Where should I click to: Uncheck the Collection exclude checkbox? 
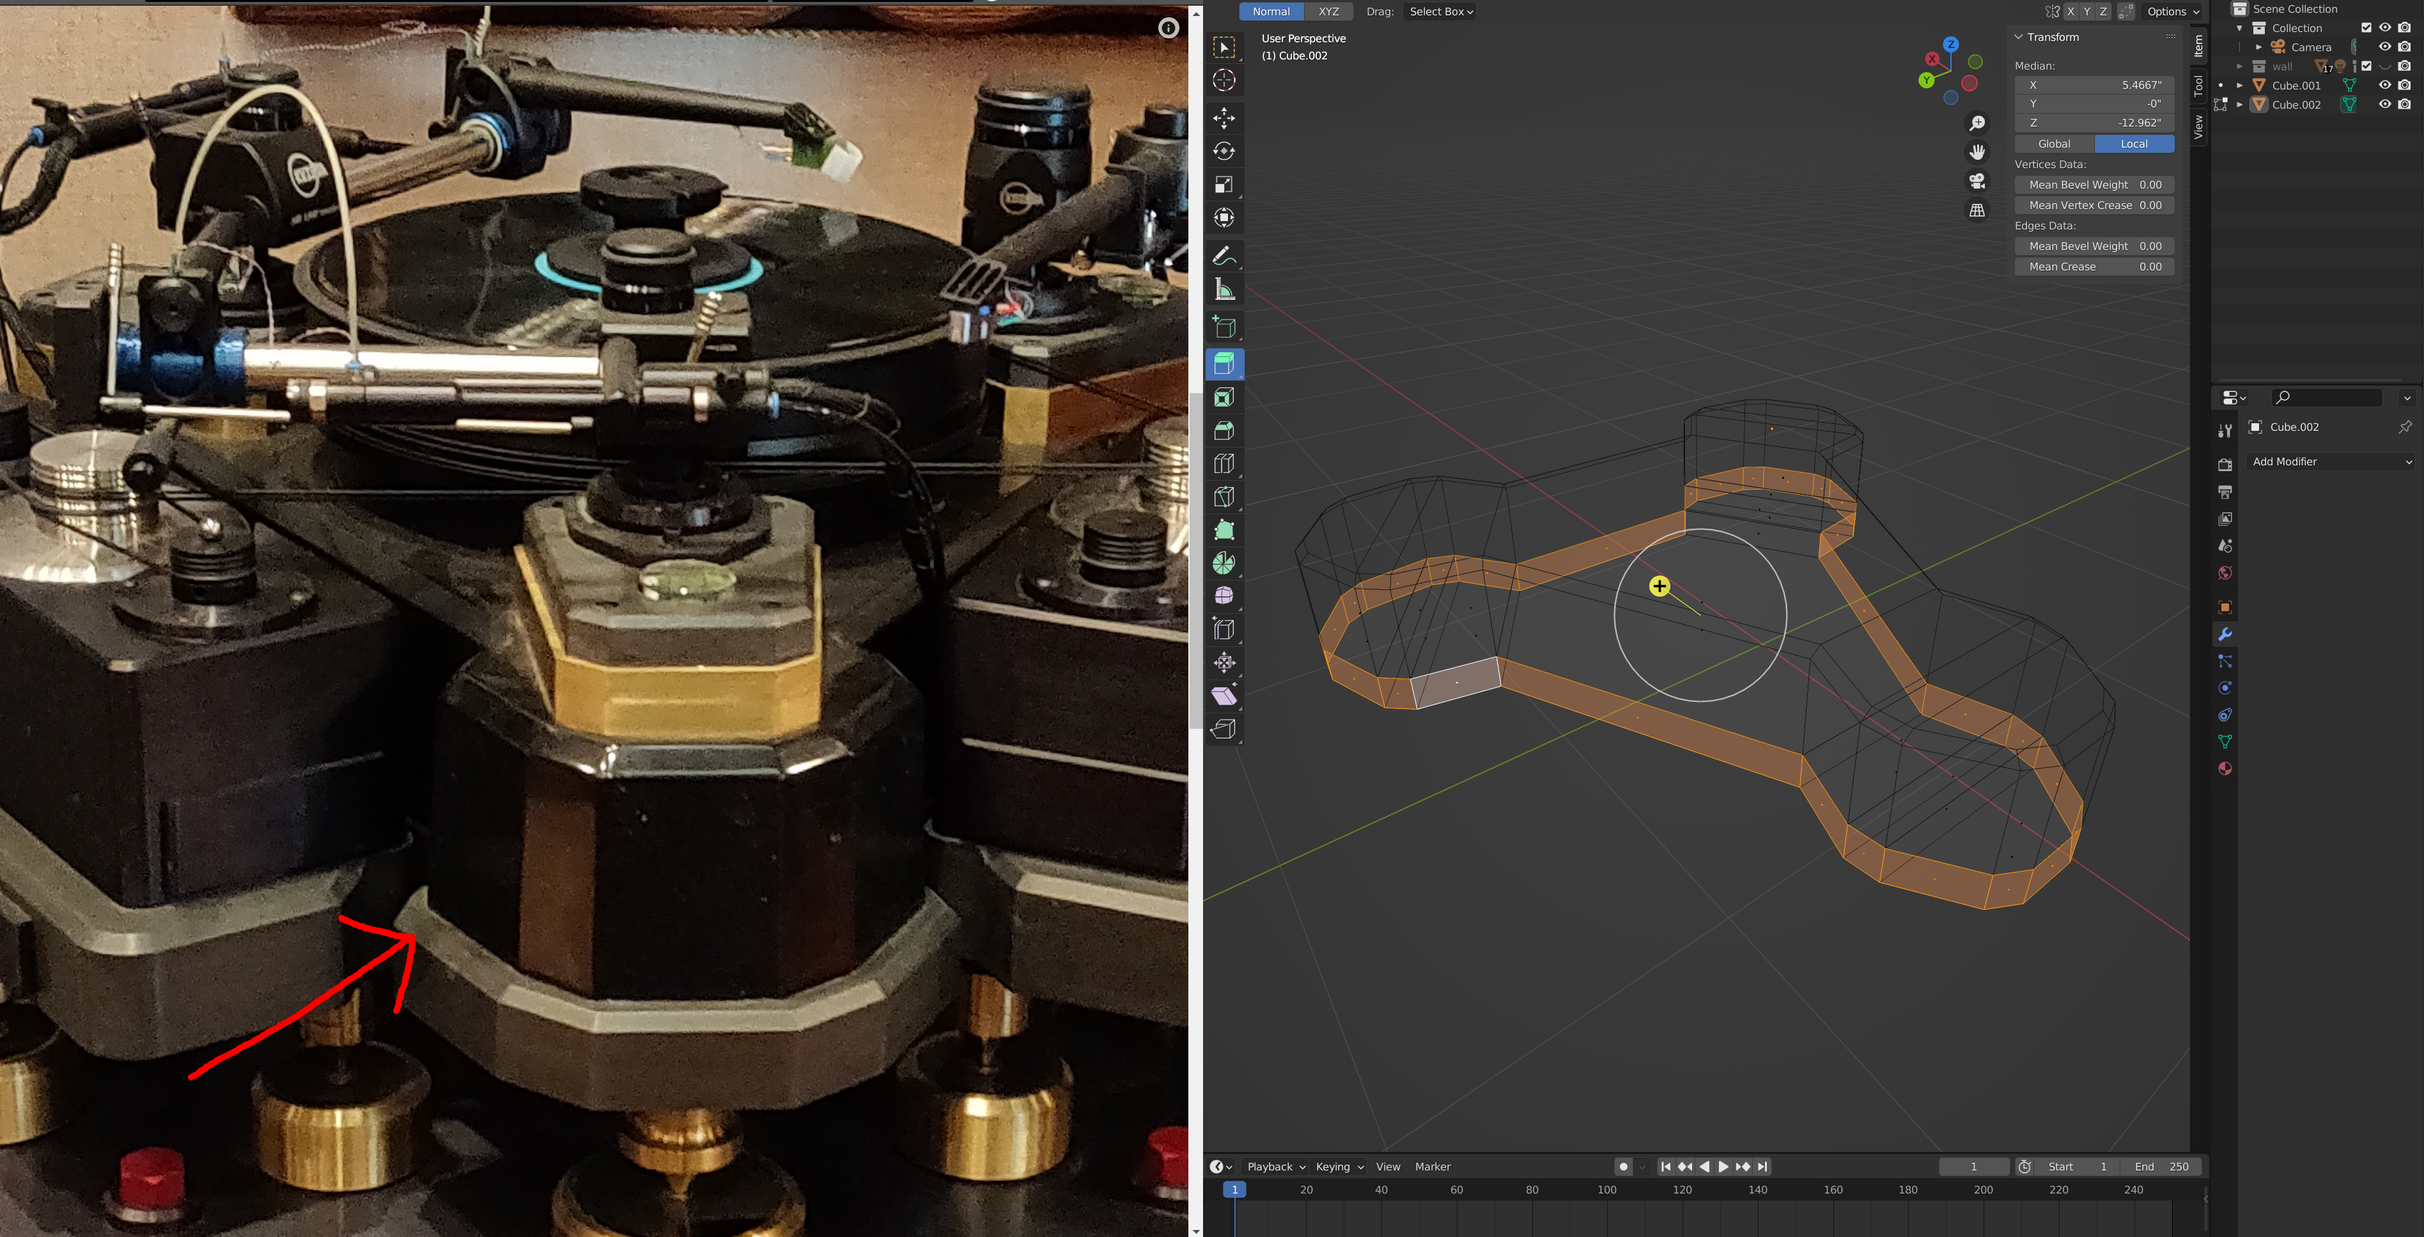(2366, 28)
